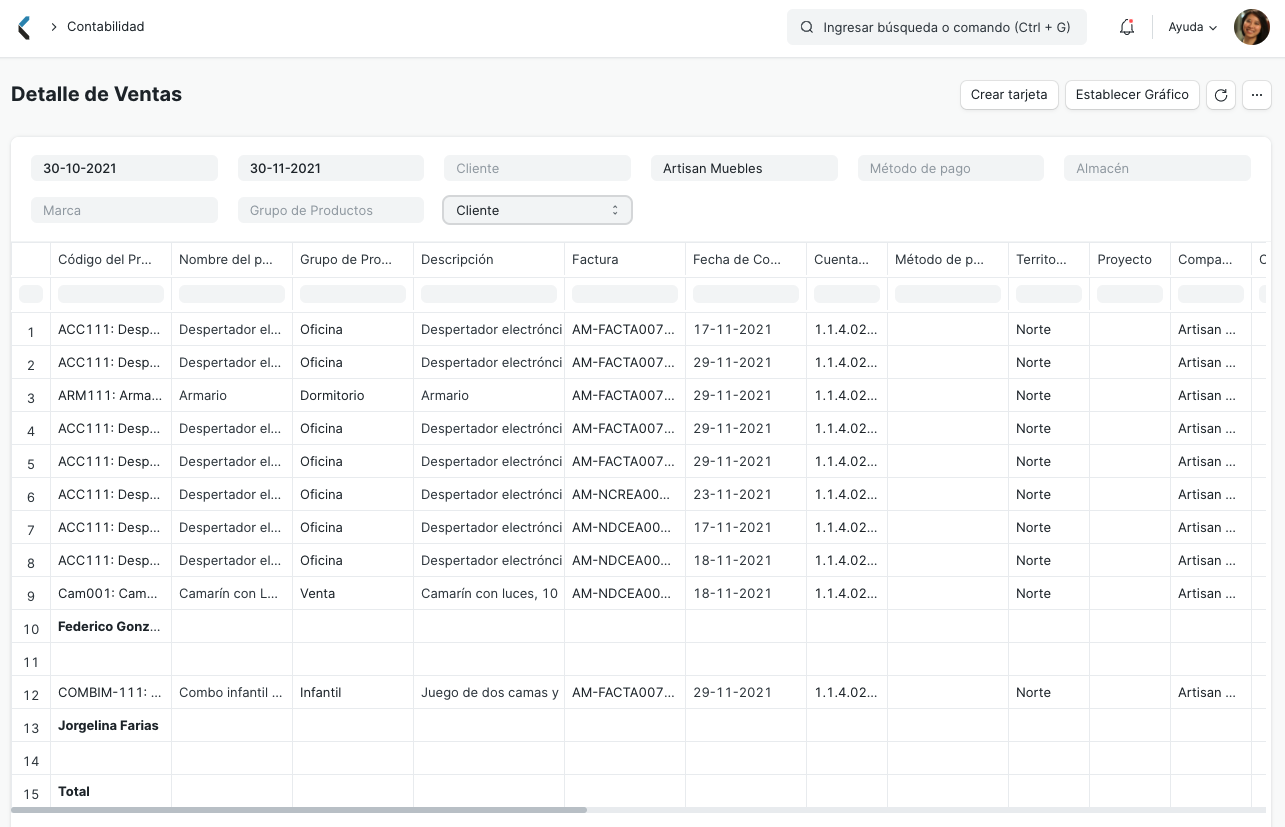Click the horizontal table scrollbar
Image resolution: width=1285 pixels, height=827 pixels.
(x=300, y=811)
